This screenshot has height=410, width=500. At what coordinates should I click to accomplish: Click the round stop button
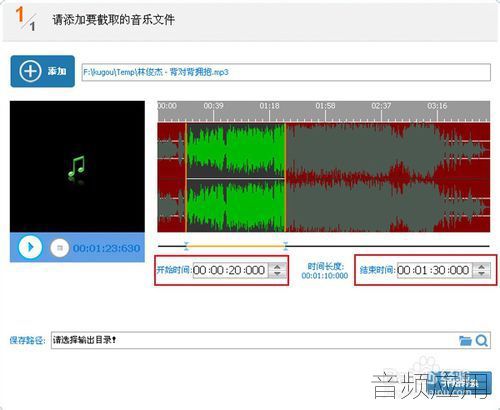[60, 248]
